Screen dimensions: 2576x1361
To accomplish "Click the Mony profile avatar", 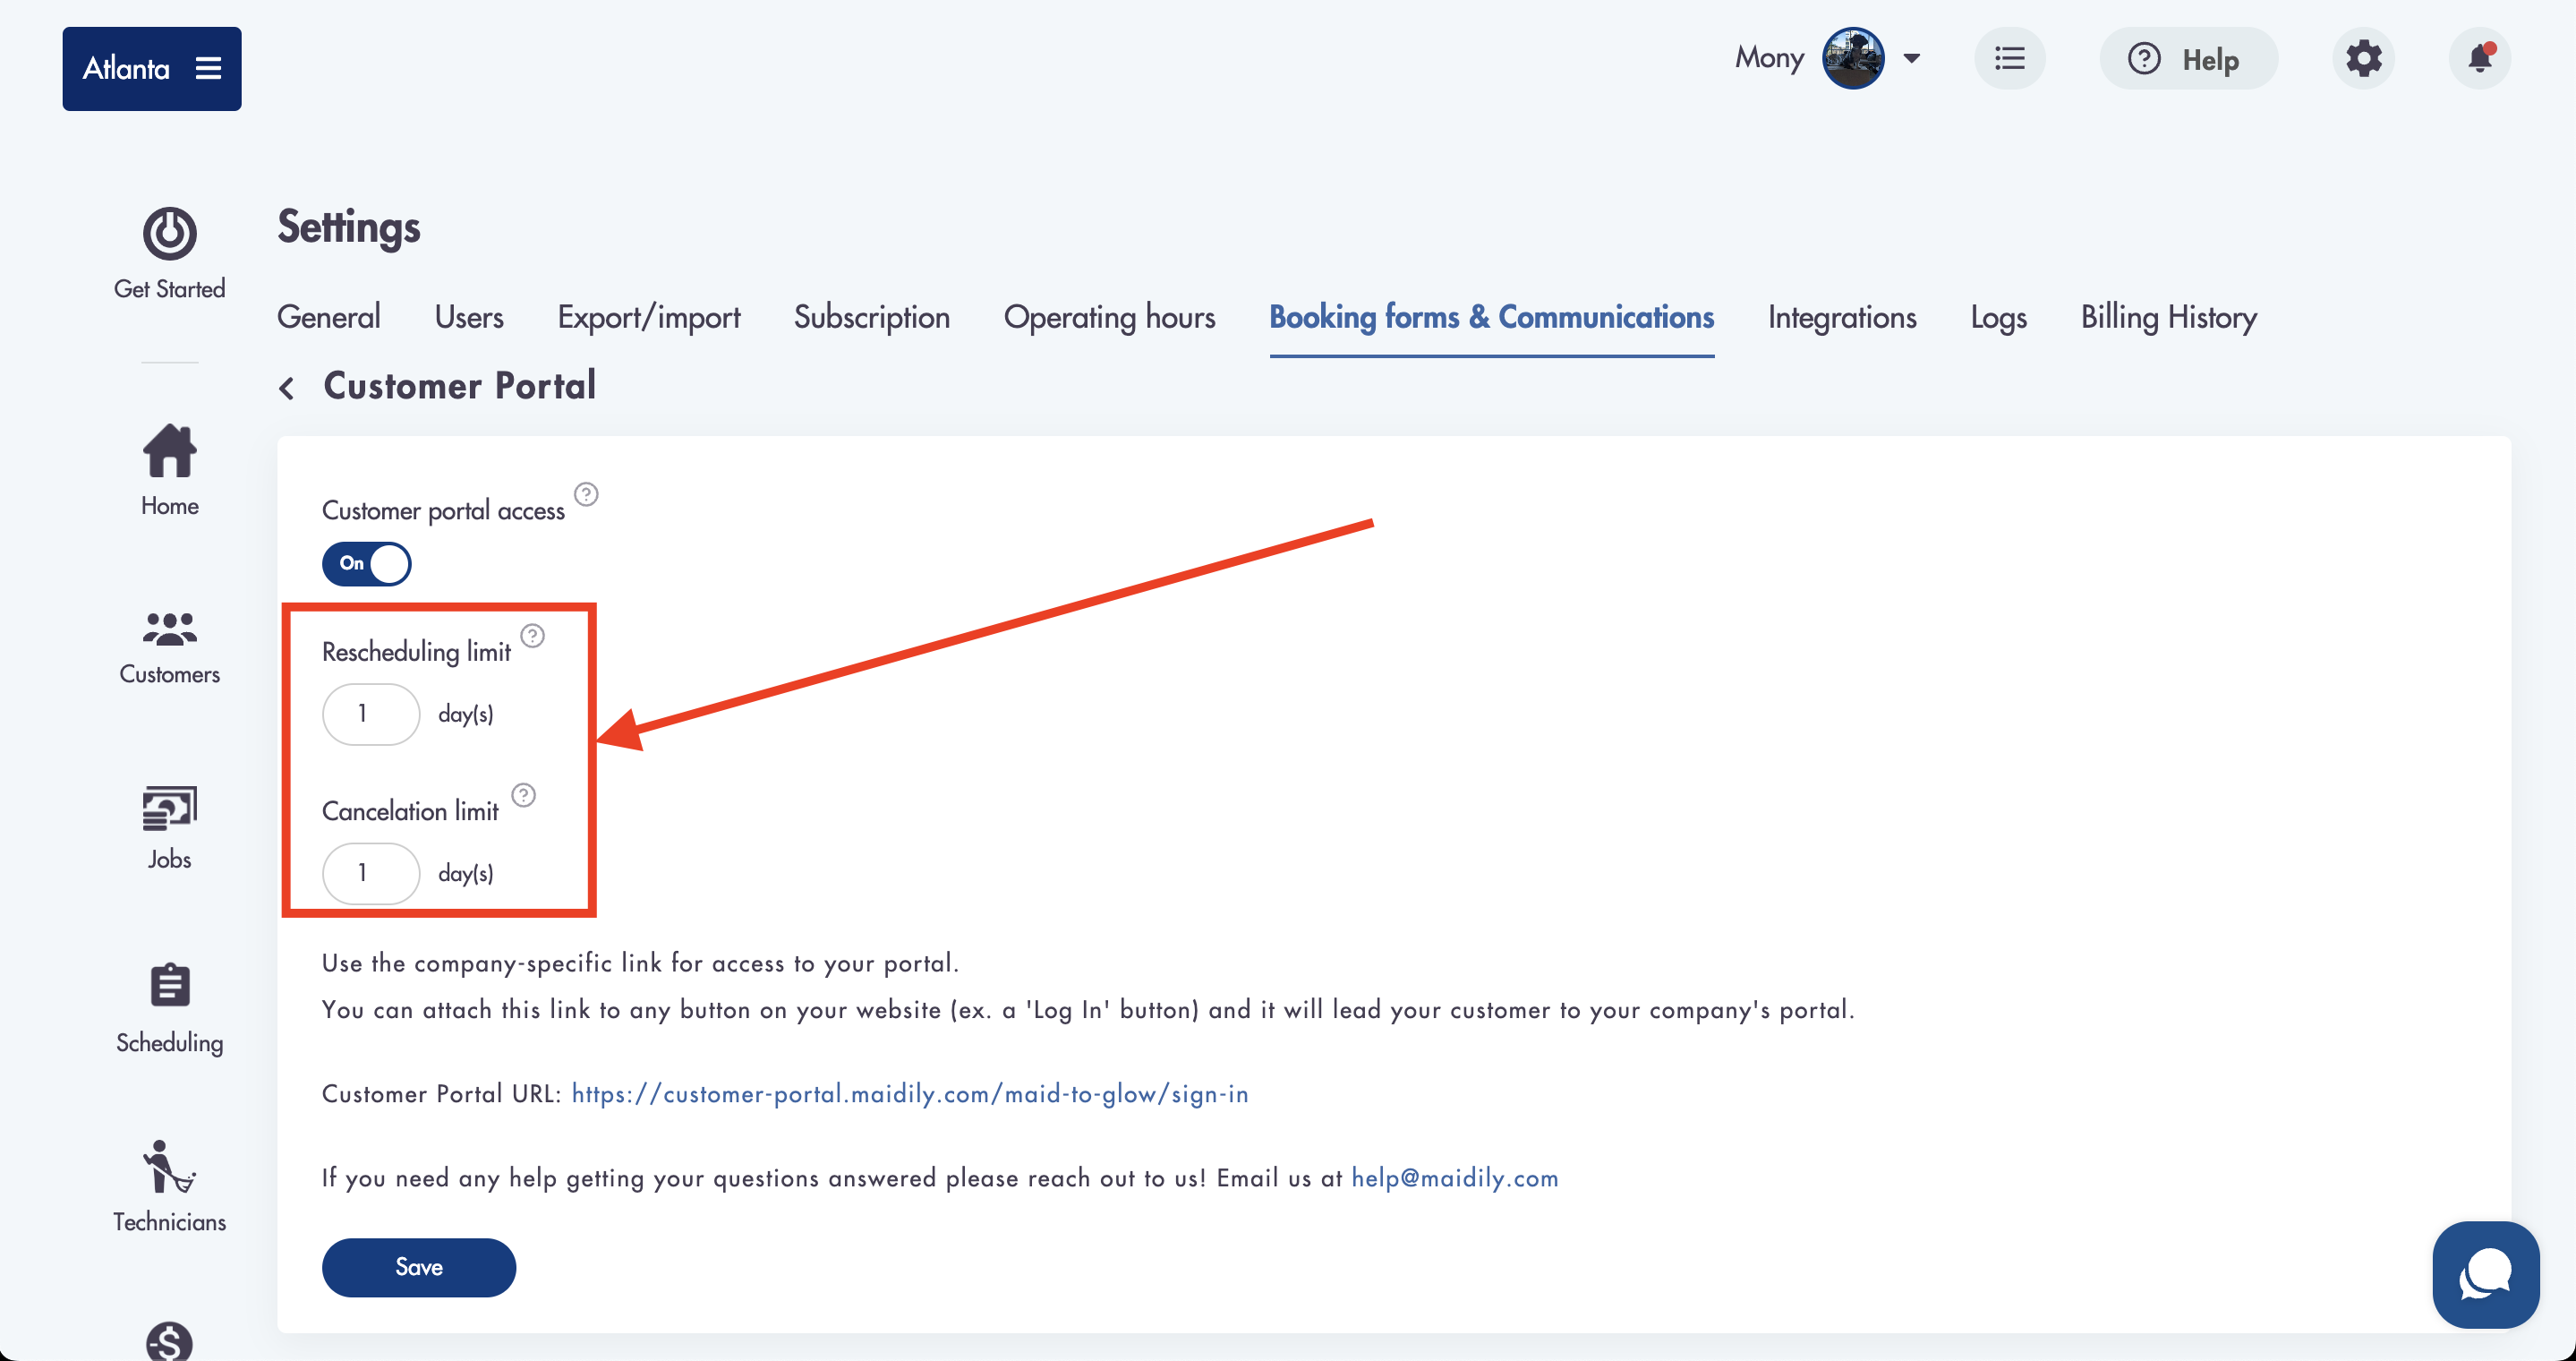I will click(x=1853, y=58).
